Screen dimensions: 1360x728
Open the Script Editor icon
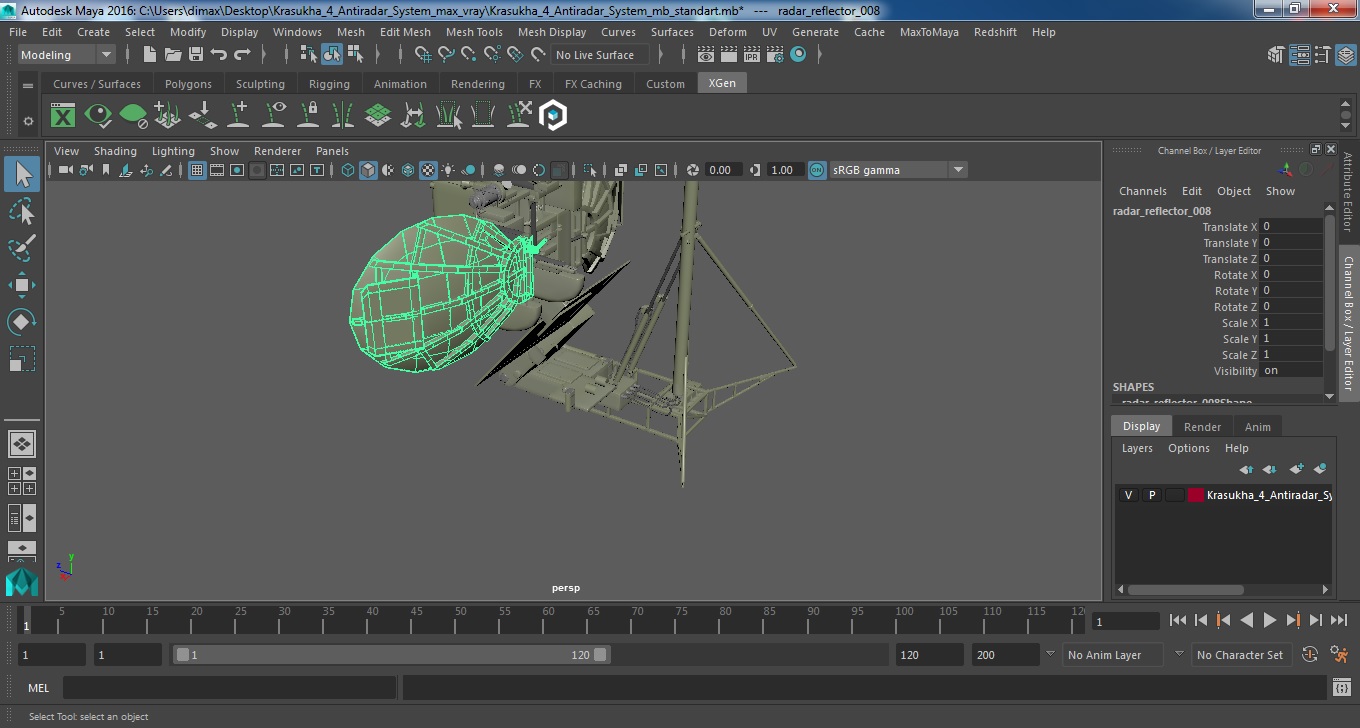click(1342, 688)
